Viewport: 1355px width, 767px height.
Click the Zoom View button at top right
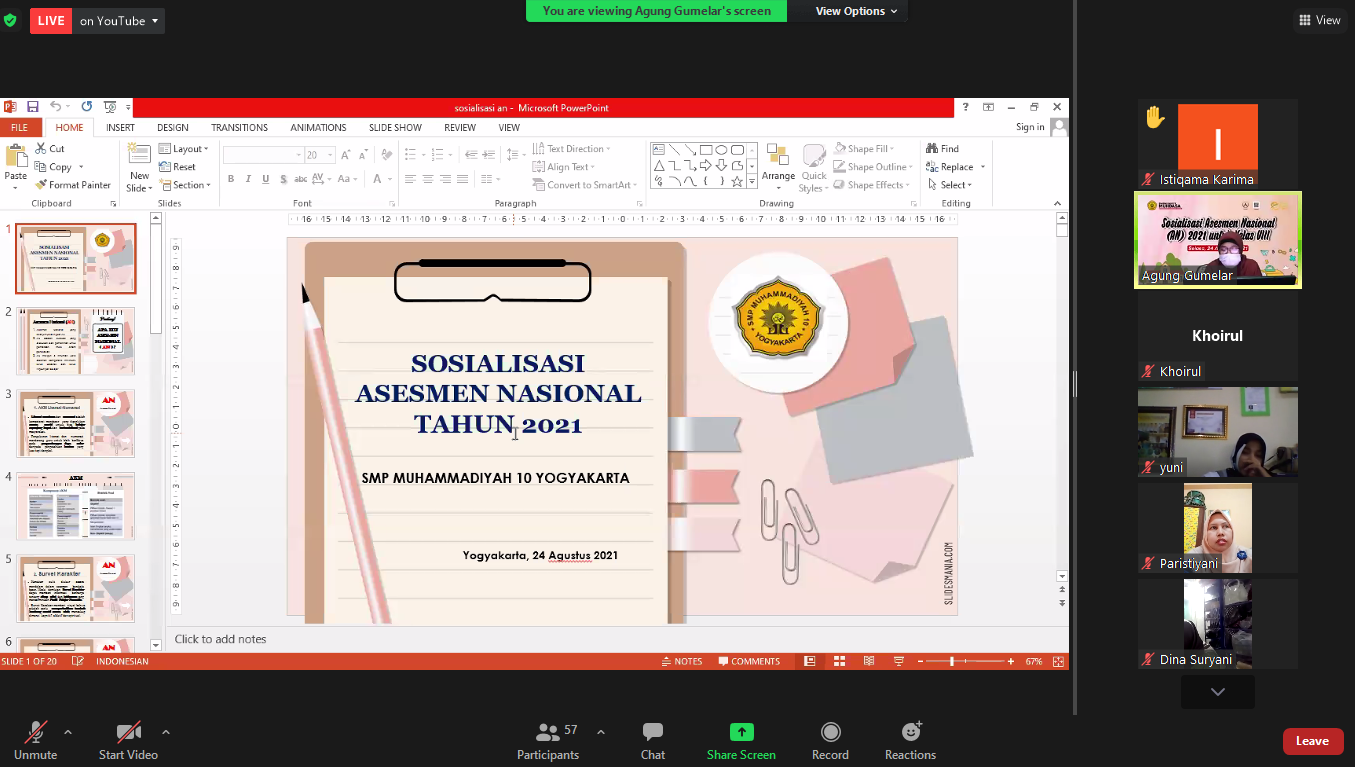pos(1319,20)
